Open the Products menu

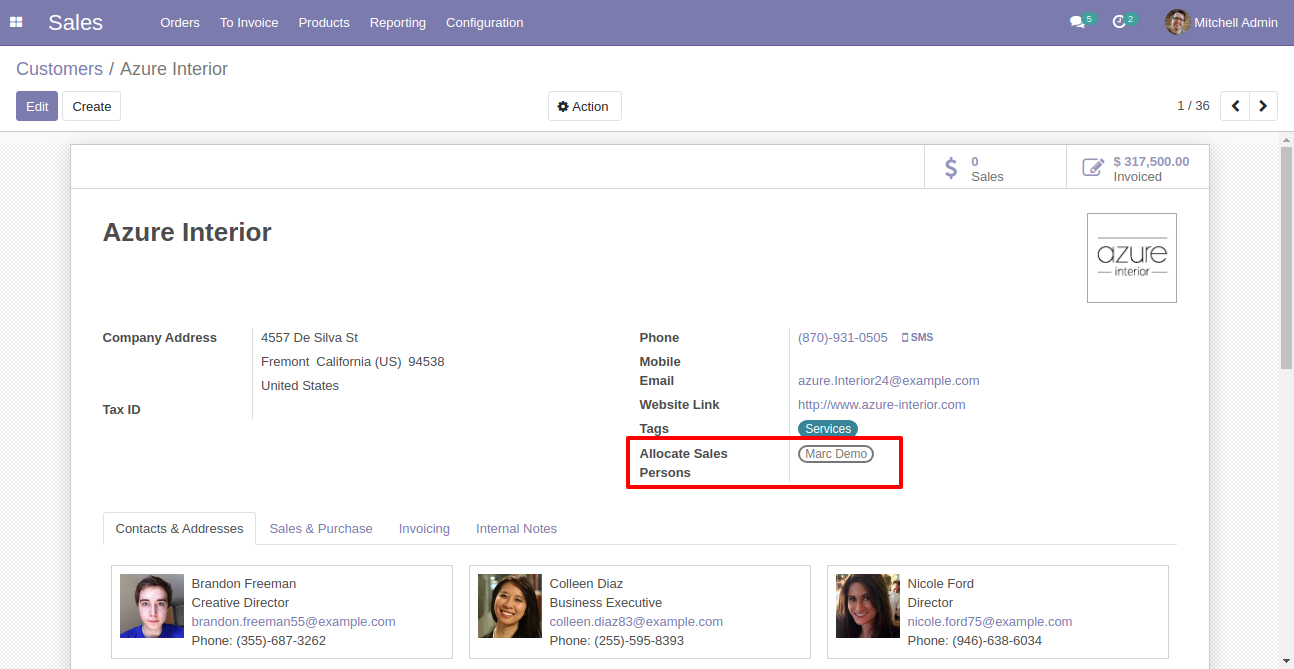(x=324, y=22)
